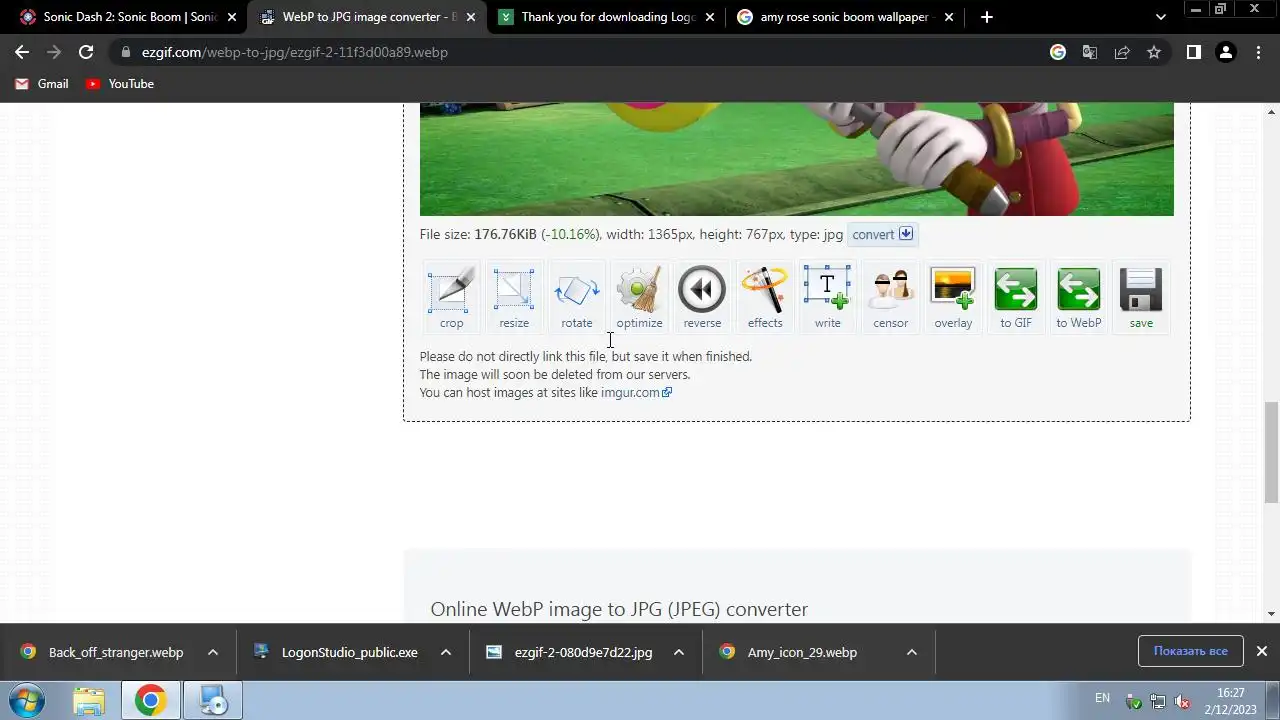The height and width of the screenshot is (720, 1280).
Task: Close the downloads bar
Action: click(x=1261, y=651)
